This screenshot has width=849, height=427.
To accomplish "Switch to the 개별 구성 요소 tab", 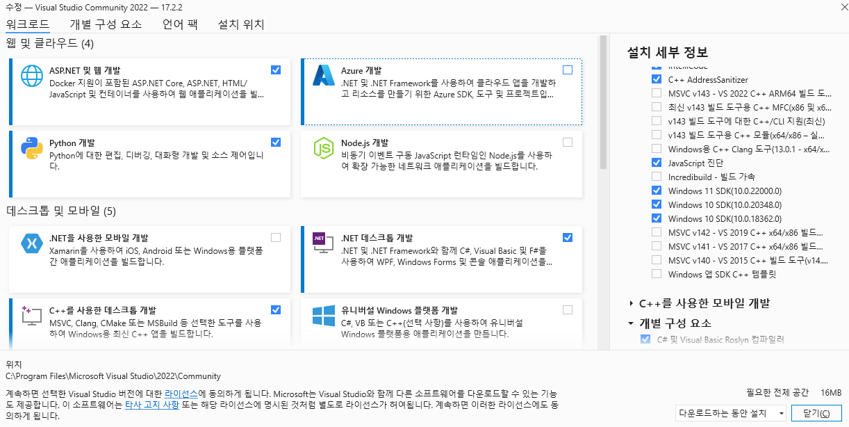I will click(106, 24).
